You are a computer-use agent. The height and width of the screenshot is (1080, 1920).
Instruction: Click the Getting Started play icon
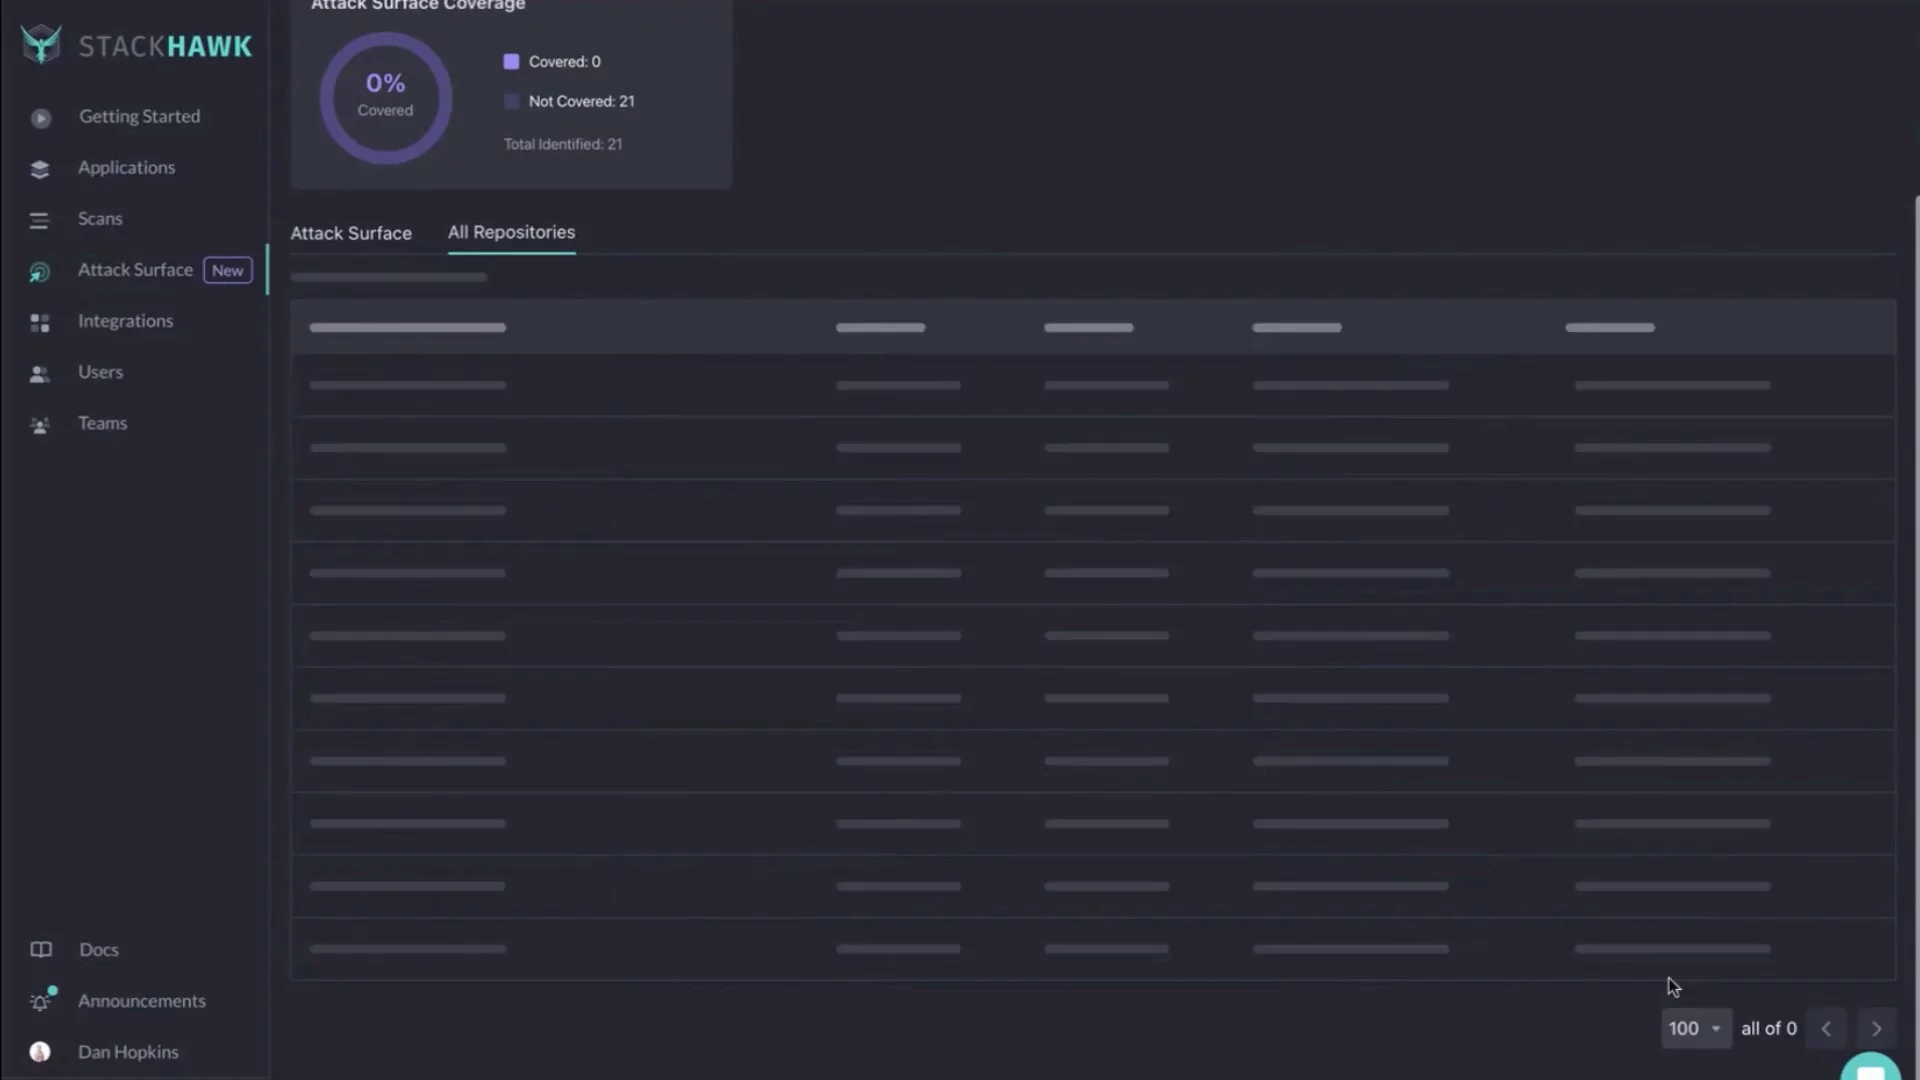(40, 118)
